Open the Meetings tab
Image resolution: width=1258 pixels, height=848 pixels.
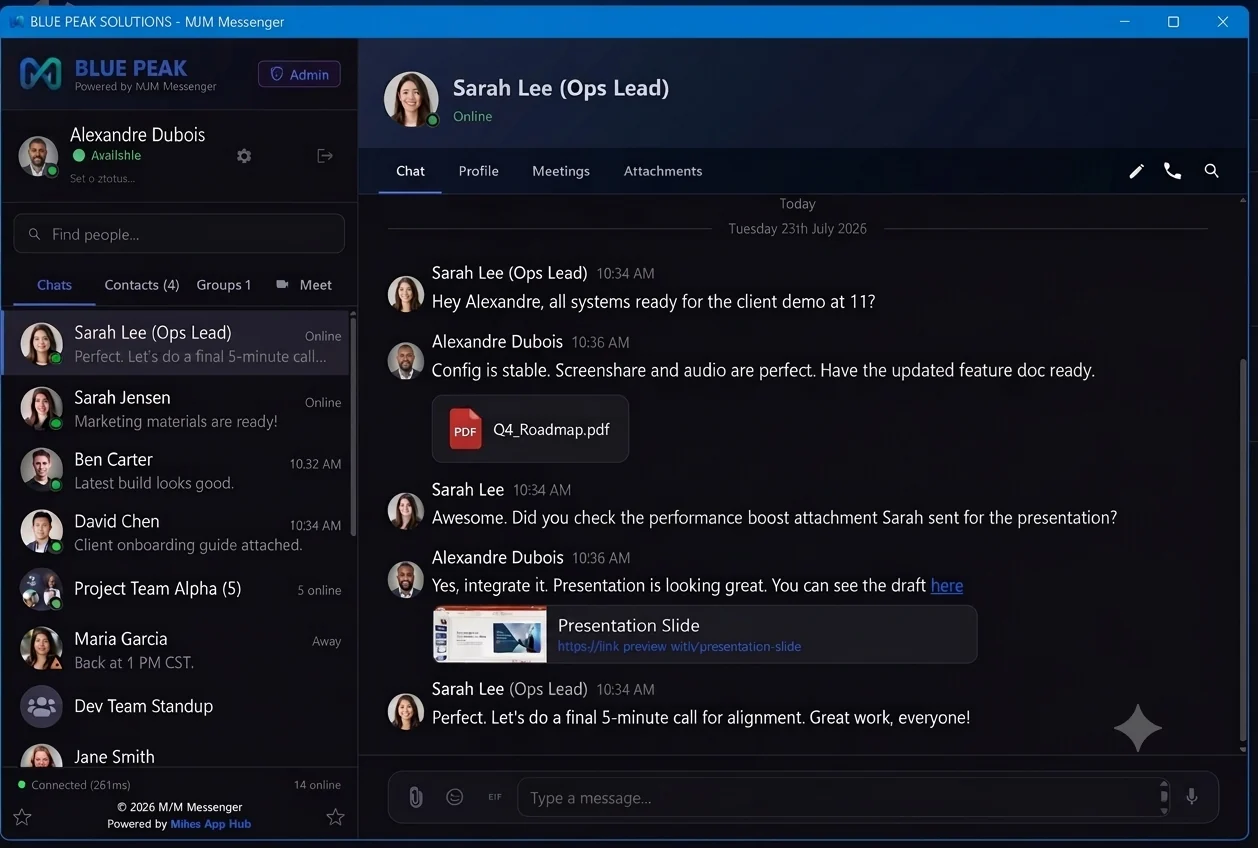pos(561,171)
